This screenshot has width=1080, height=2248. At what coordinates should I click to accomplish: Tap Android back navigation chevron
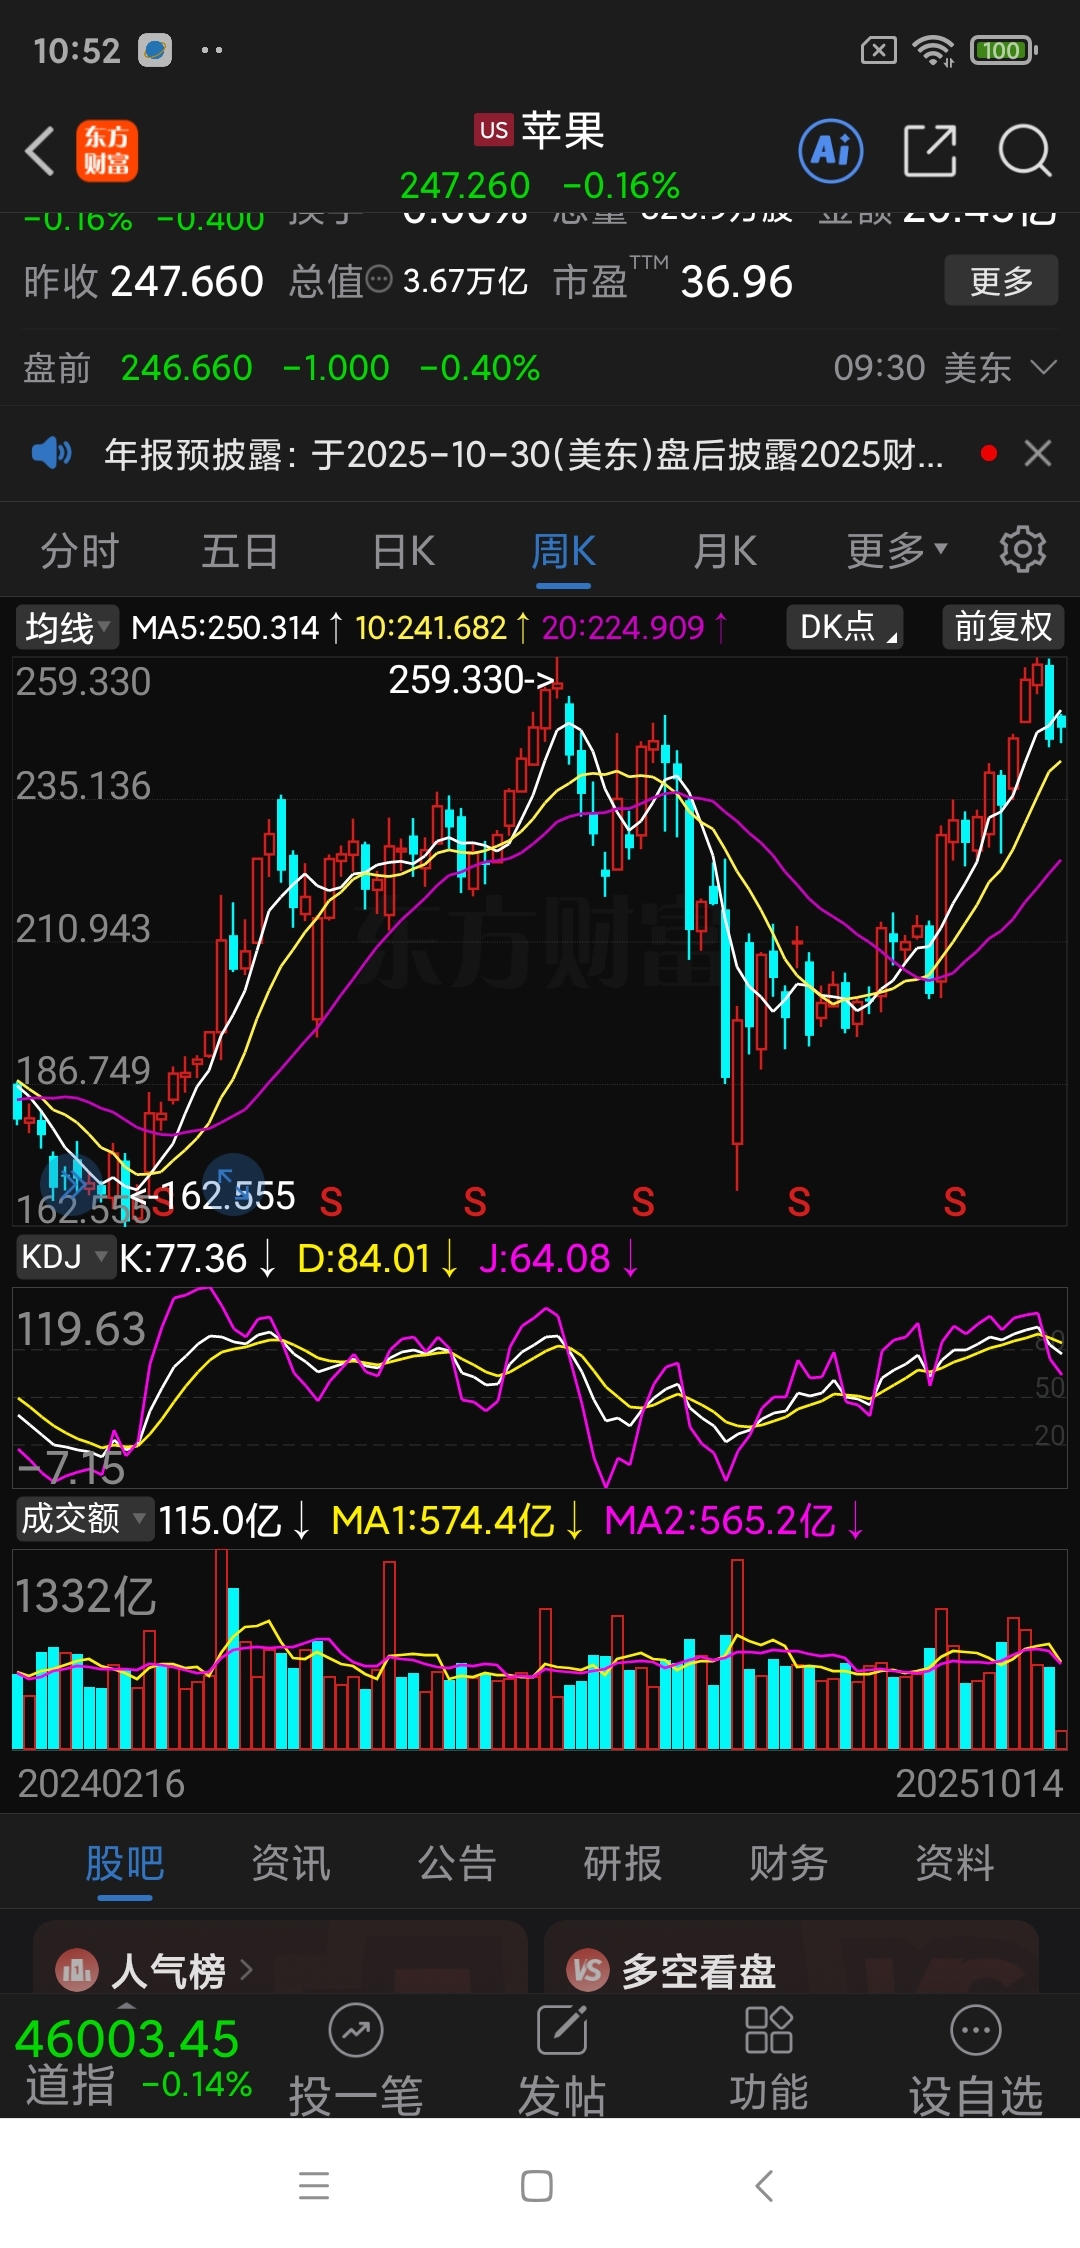pos(764,2186)
